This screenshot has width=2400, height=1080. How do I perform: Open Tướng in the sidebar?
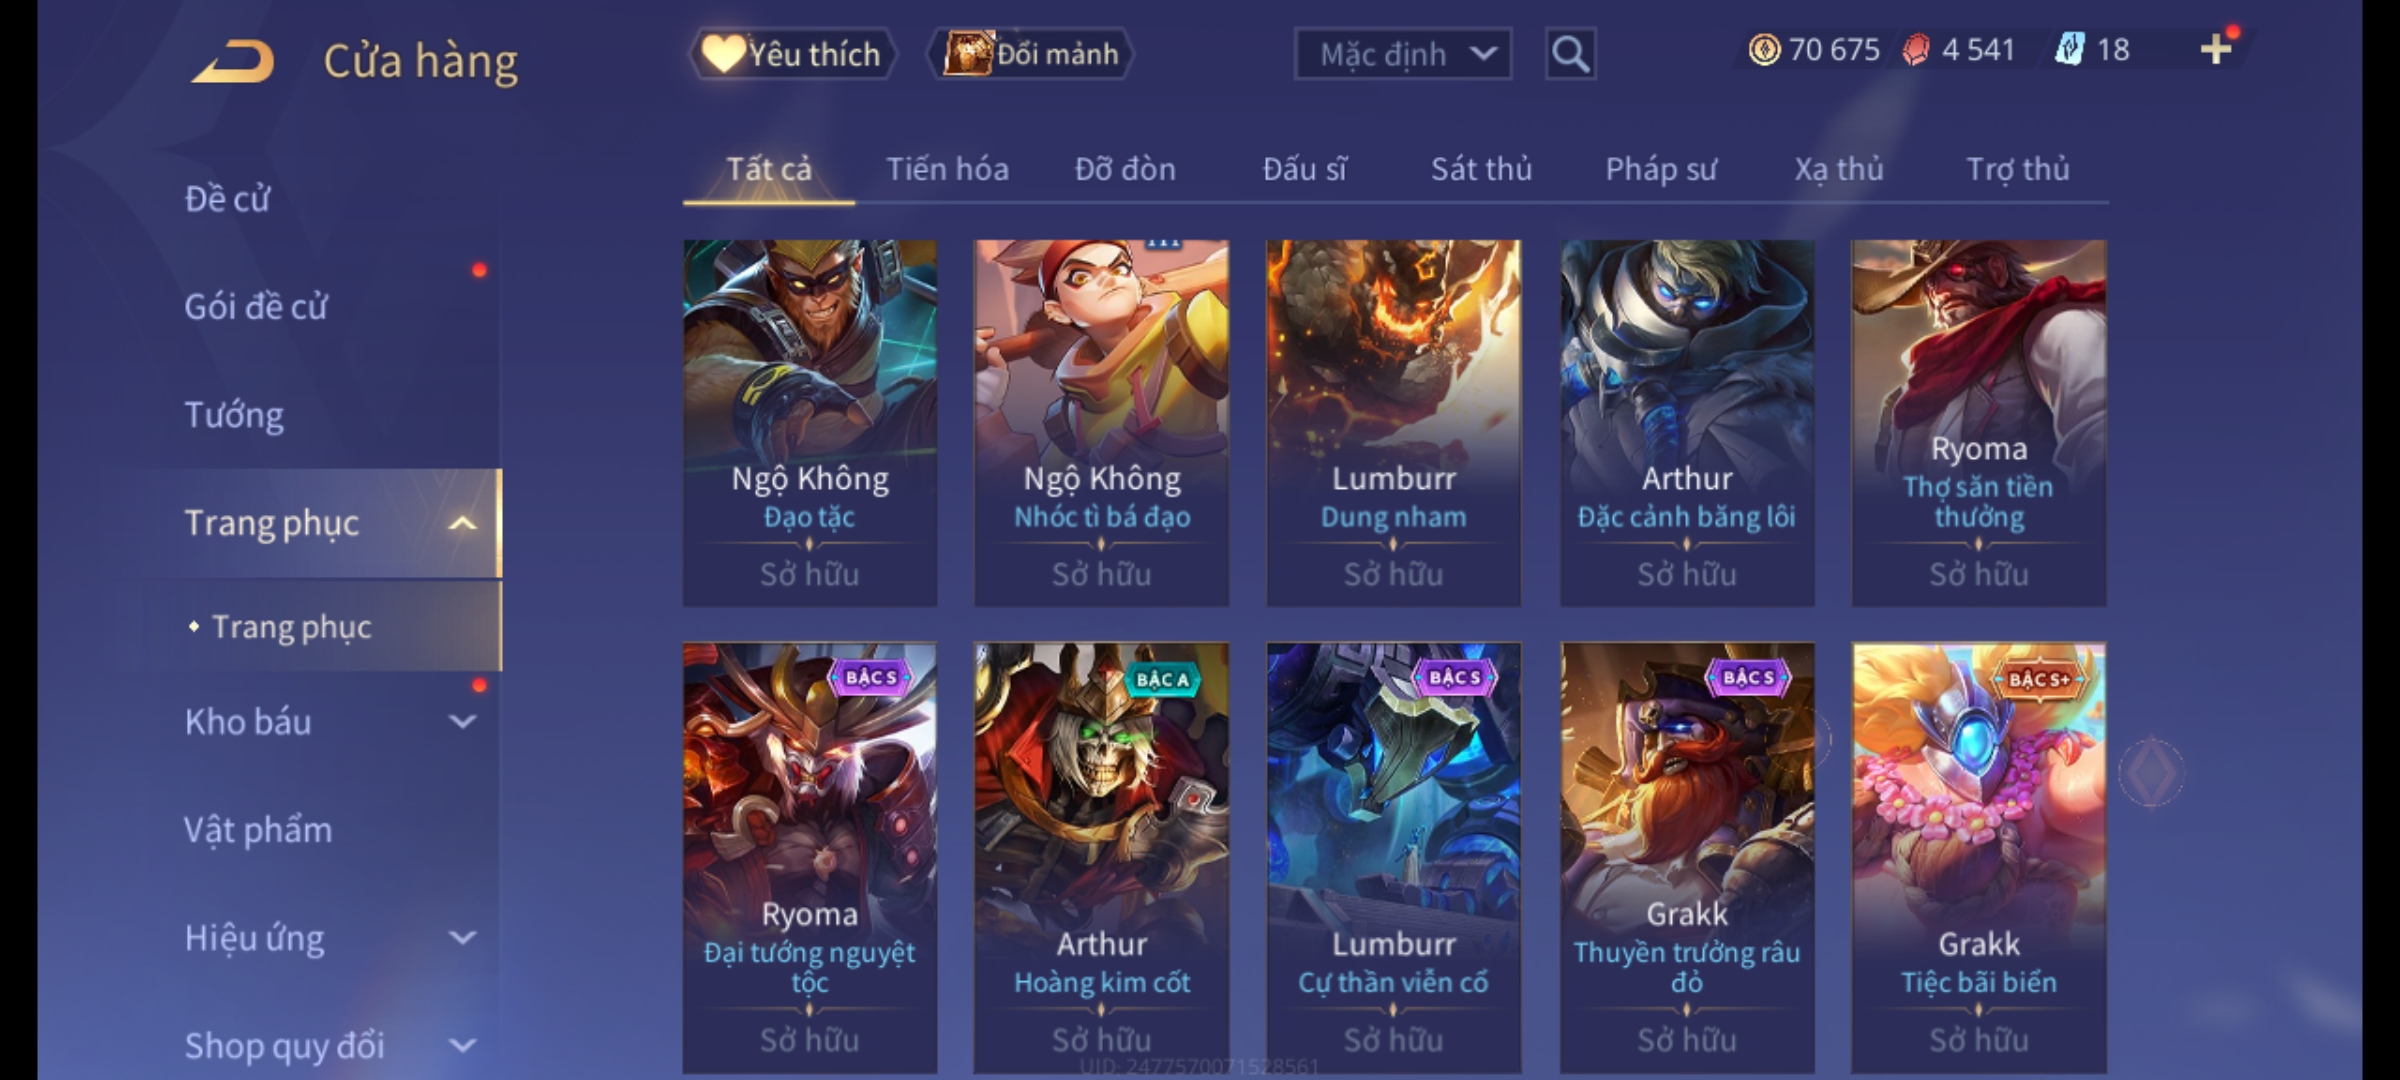pyautogui.click(x=234, y=415)
